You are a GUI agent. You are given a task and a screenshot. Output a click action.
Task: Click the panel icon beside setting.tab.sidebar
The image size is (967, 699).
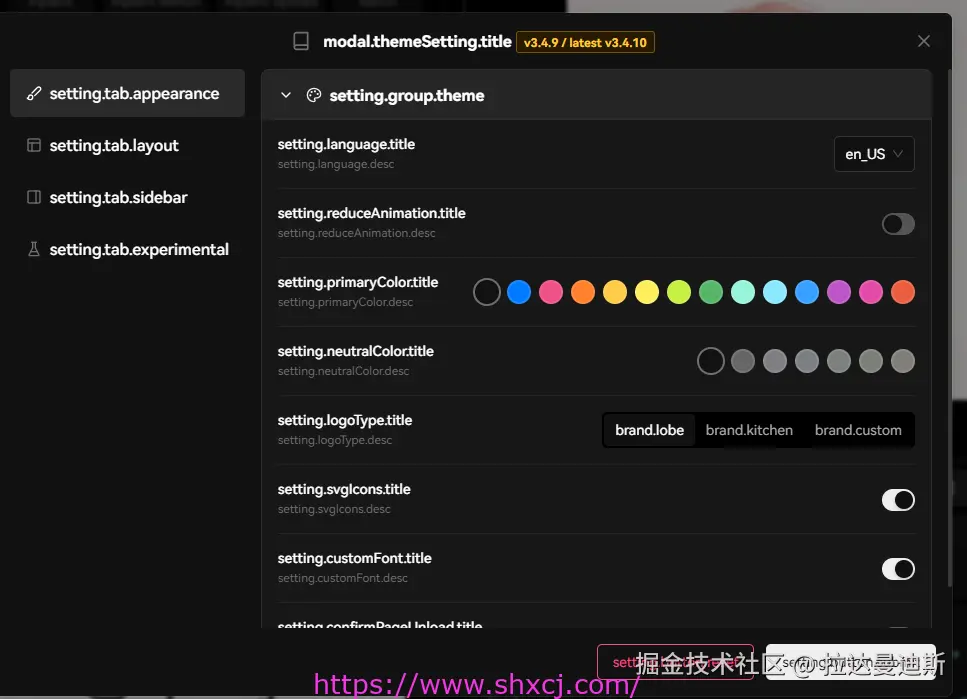click(x=34, y=197)
